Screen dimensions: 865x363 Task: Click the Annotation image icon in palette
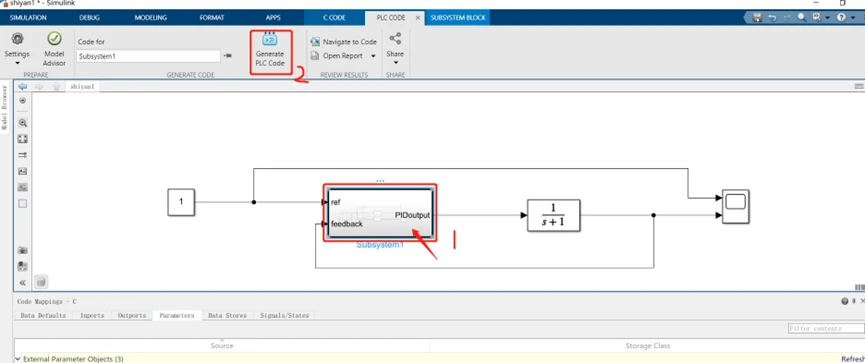point(23,172)
